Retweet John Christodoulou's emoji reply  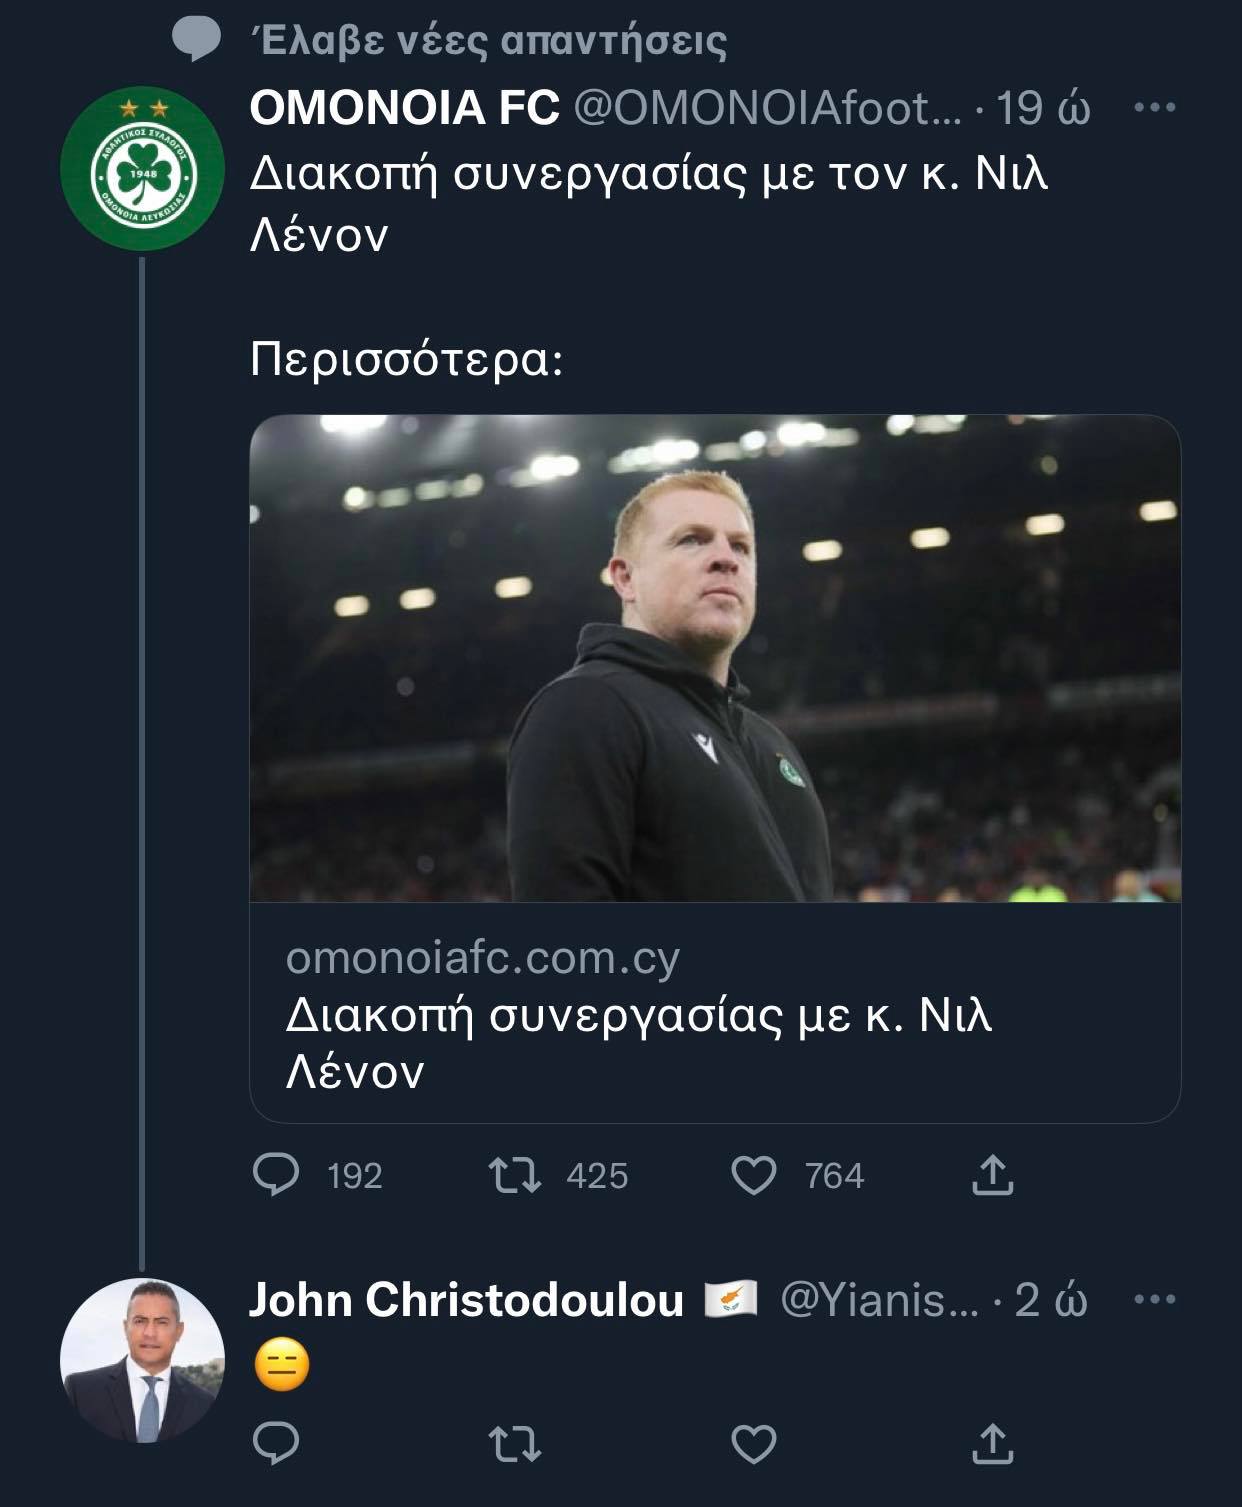[515, 1443]
